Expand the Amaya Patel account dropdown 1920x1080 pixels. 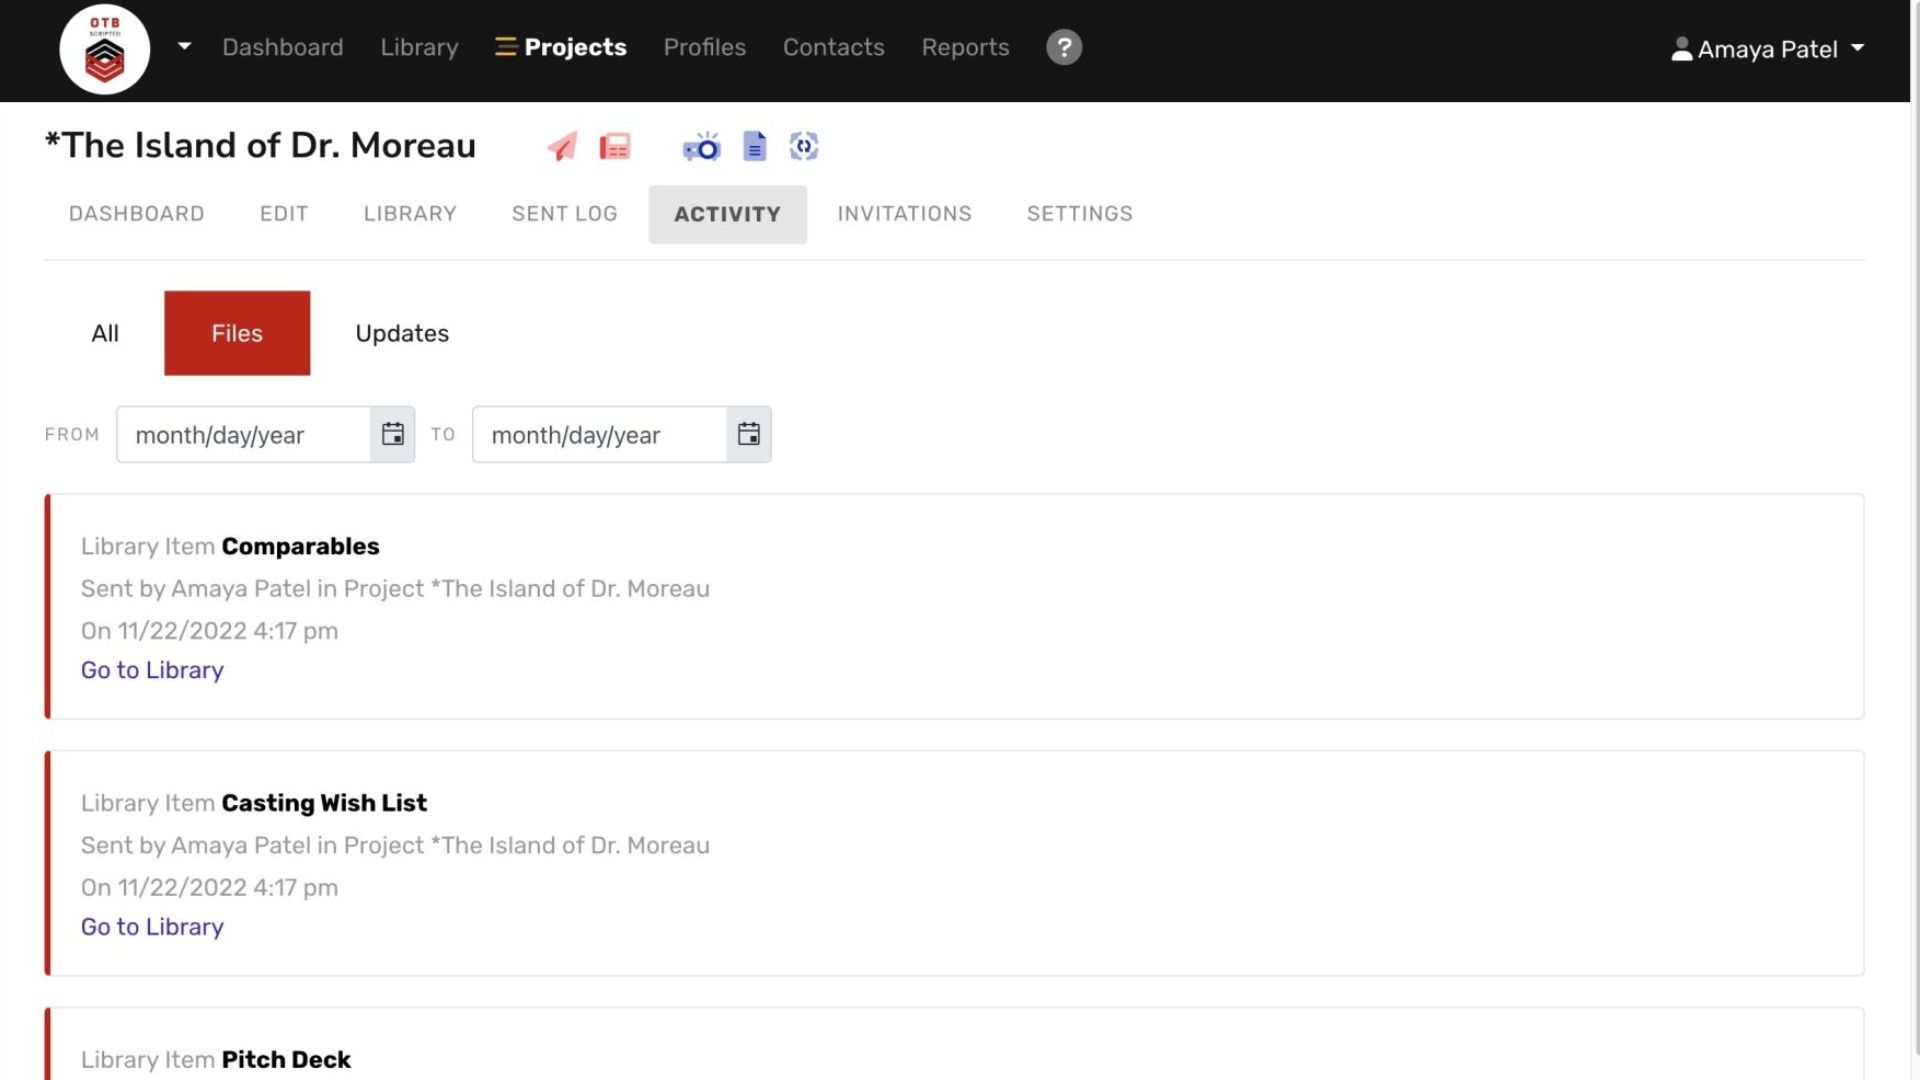1858,48
